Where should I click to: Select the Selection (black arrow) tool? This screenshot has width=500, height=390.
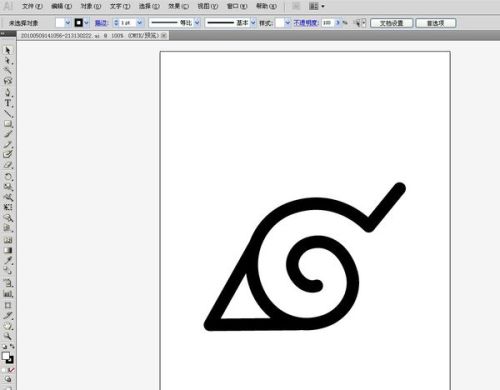(x=8, y=50)
